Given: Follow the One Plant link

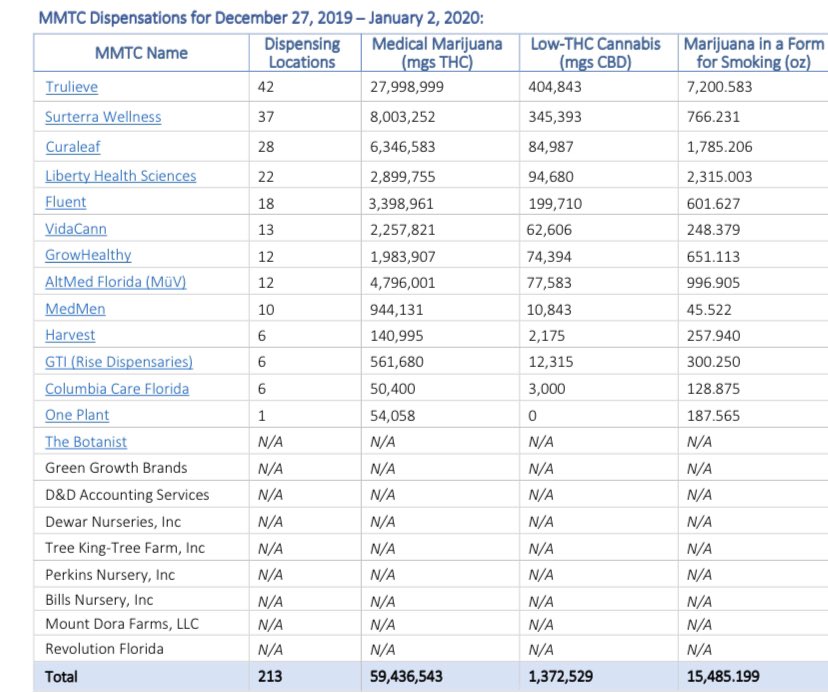Looking at the screenshot, I should (77, 415).
